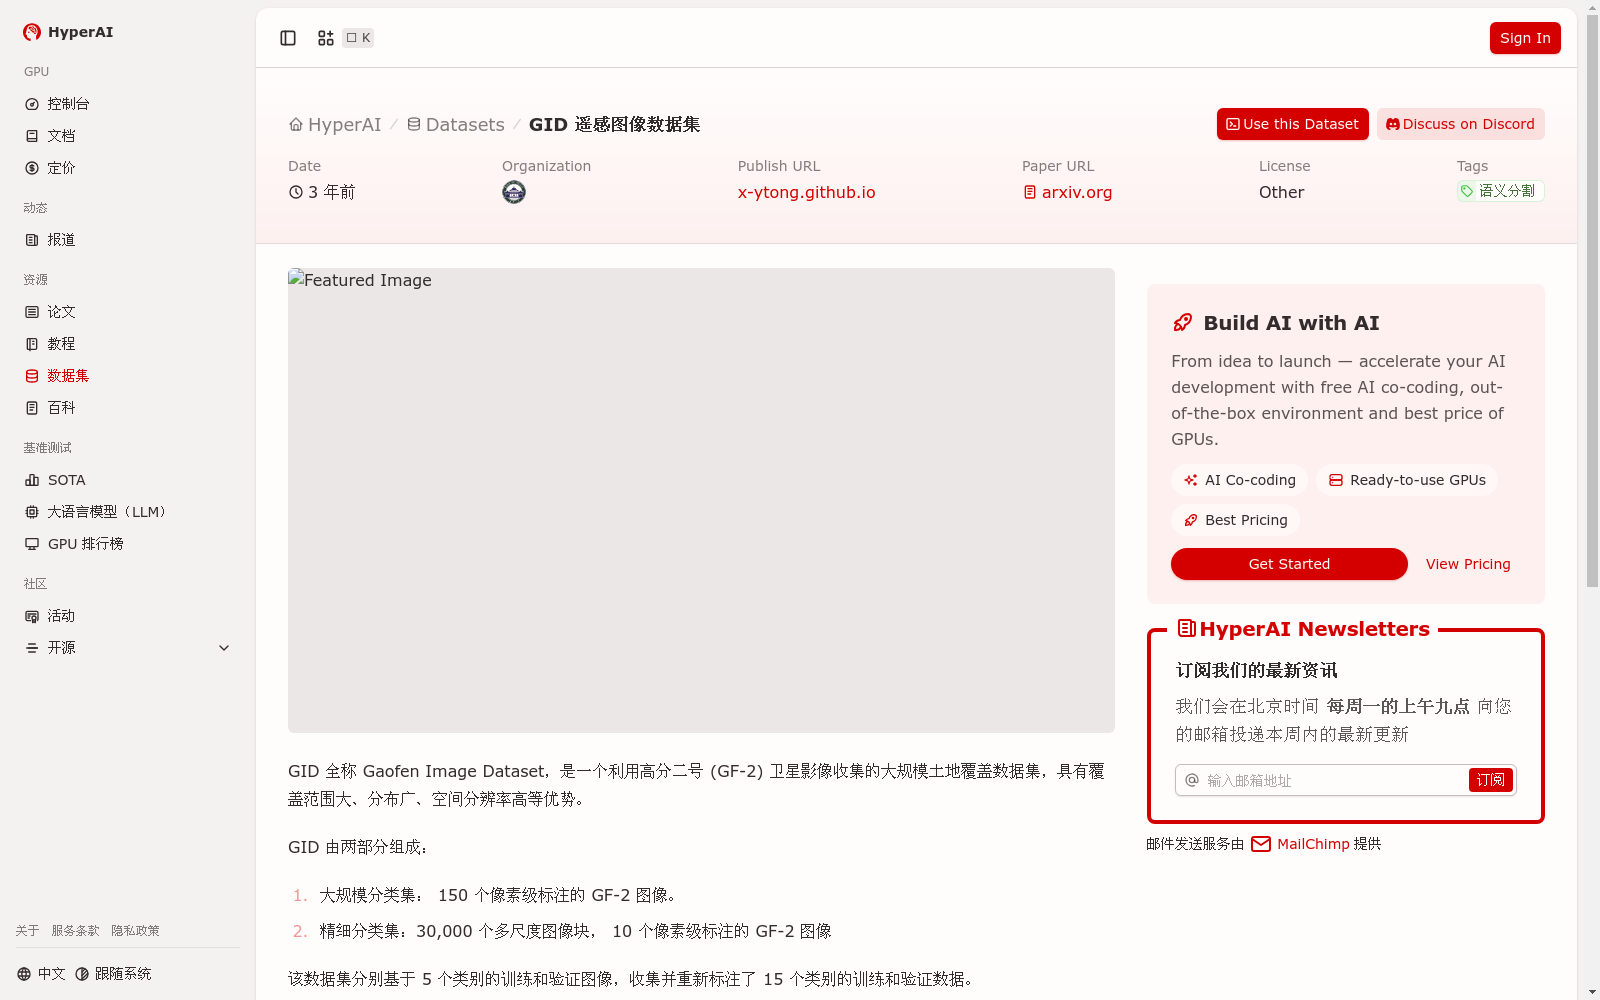
Task: Change language via 中文 selector
Action: pyautogui.click(x=41, y=974)
